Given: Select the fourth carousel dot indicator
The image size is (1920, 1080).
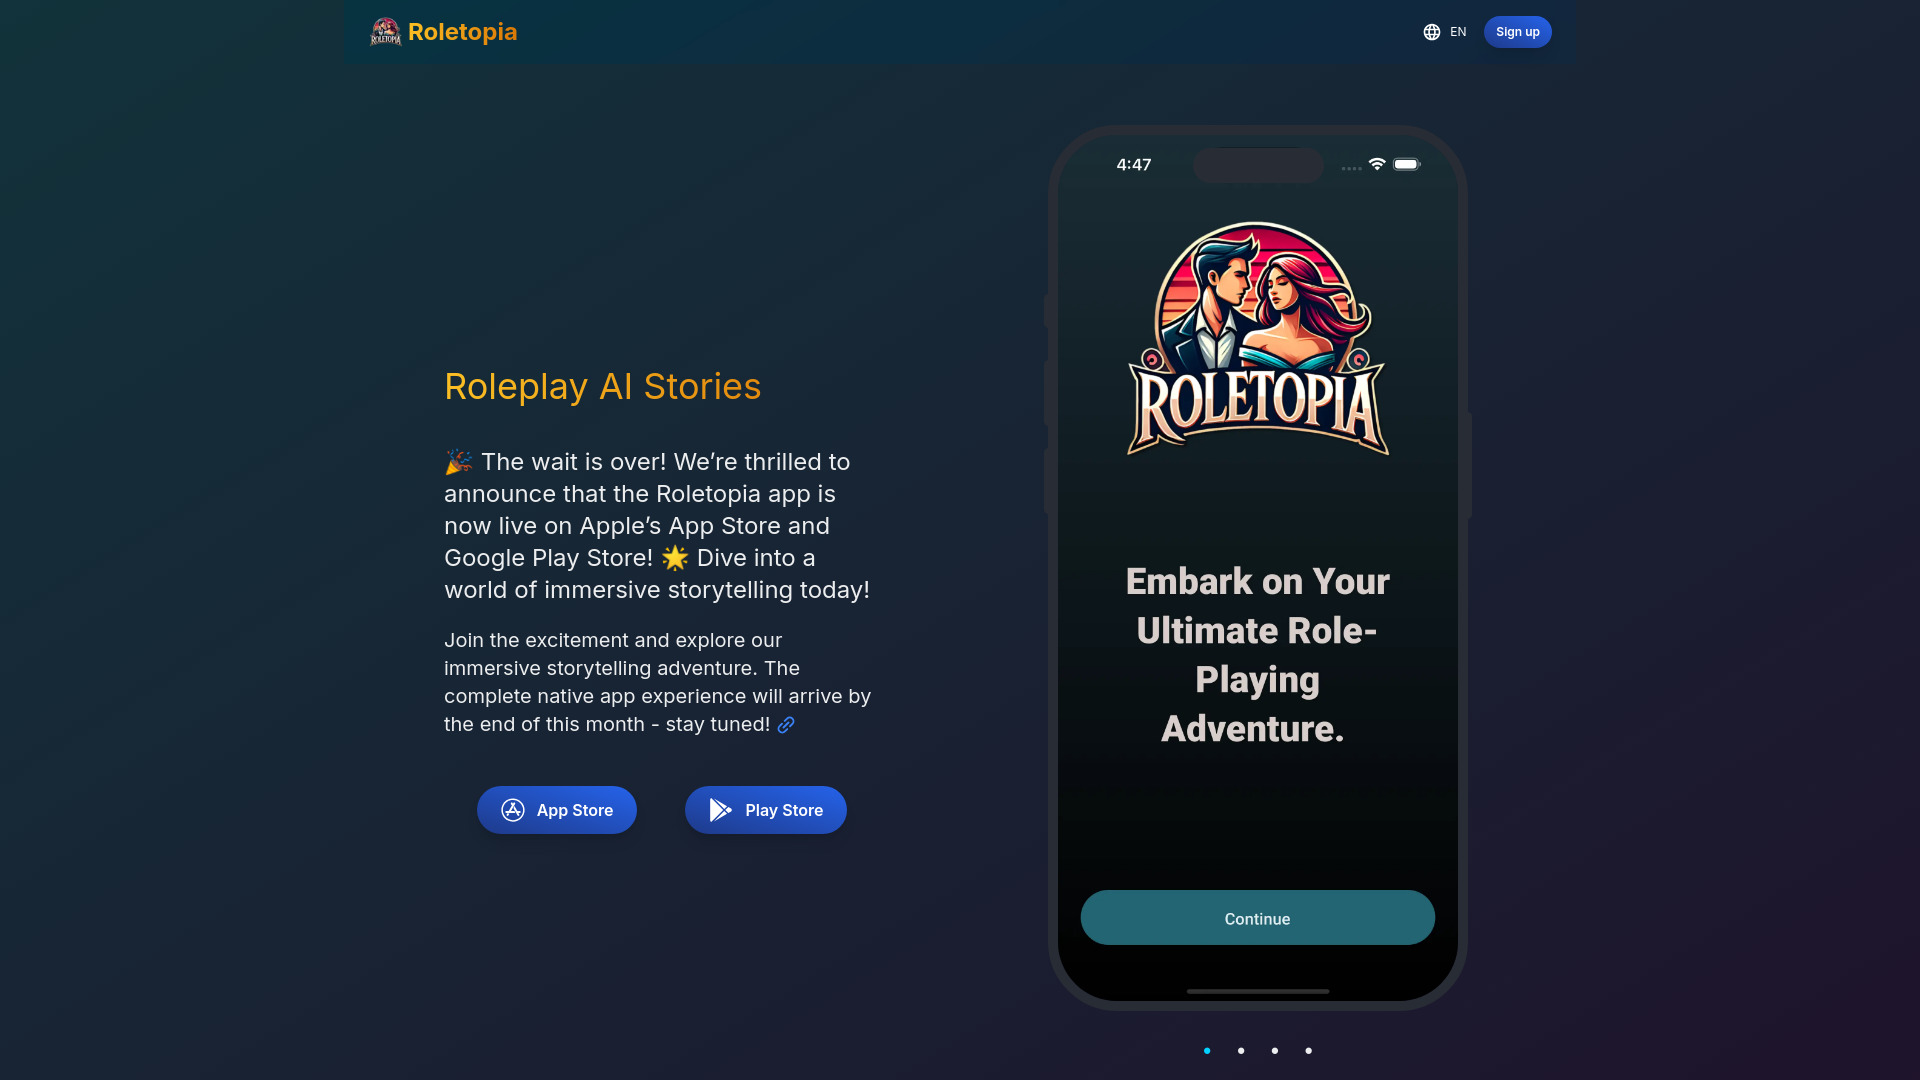Looking at the screenshot, I should coord(1308,1050).
